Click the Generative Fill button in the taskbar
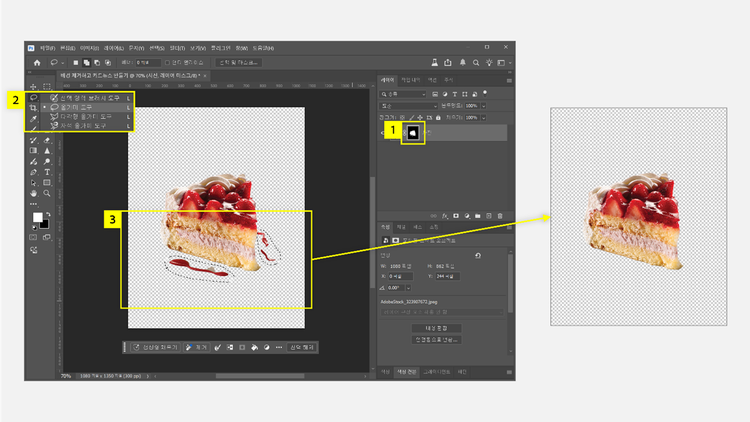The image size is (750, 422). tap(156, 347)
